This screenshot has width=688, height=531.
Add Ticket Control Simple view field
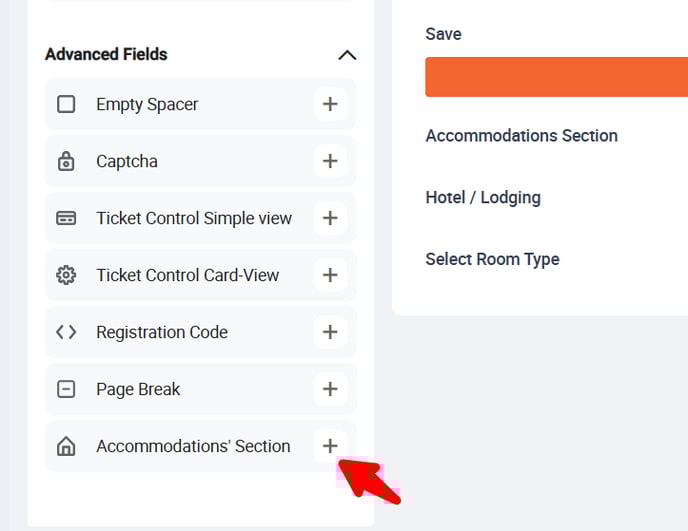(x=330, y=218)
